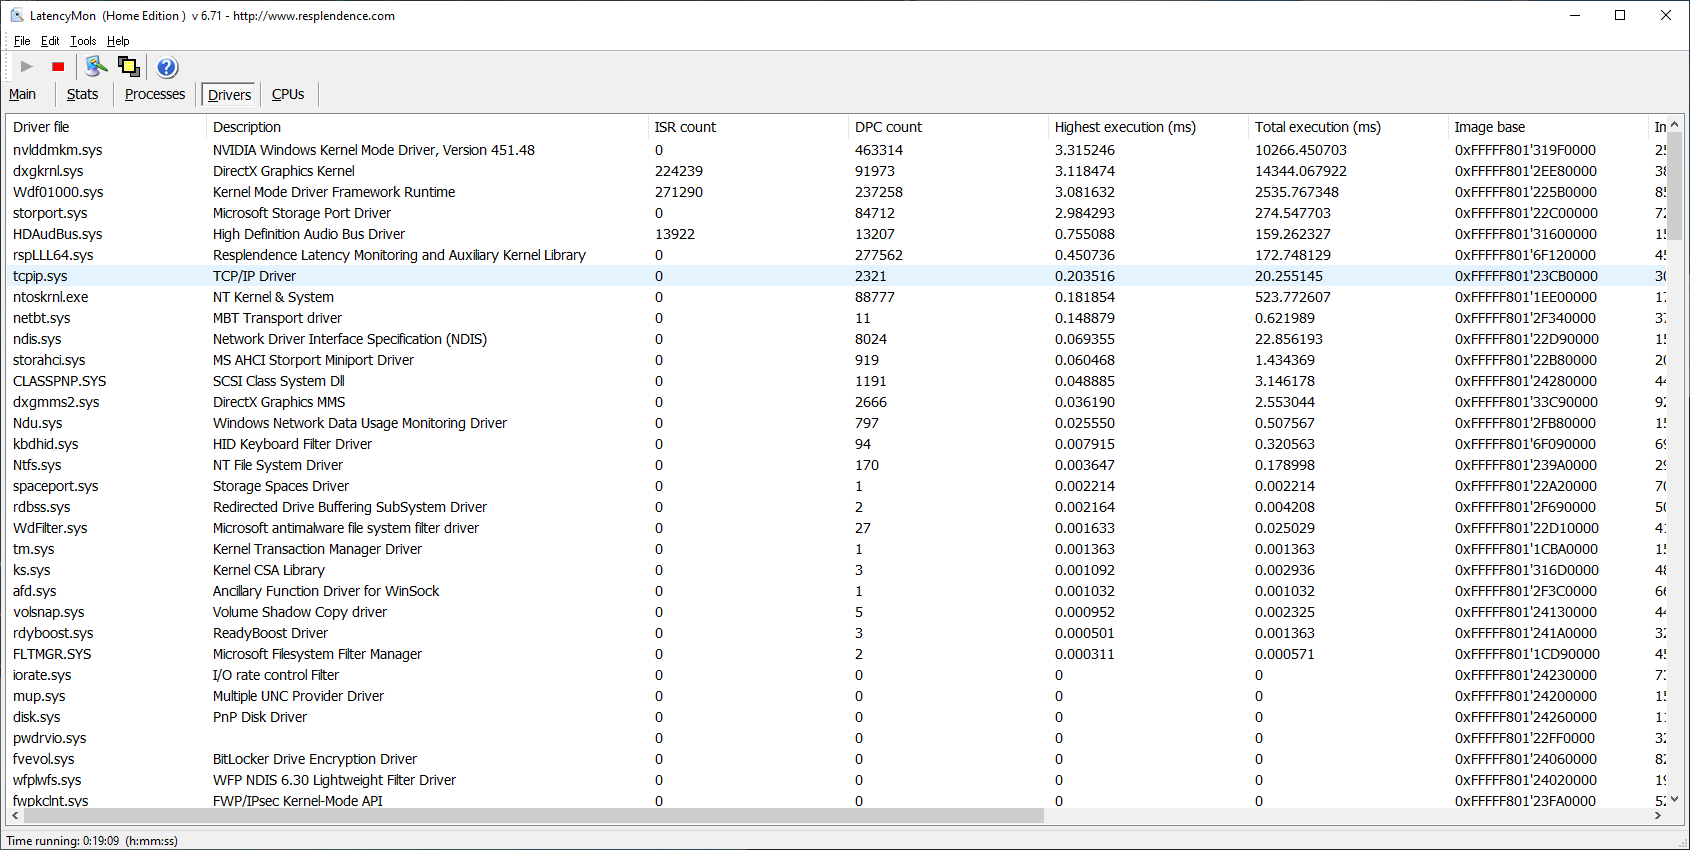Select the dxgmms2.sys driver row
Viewport: 1690px width, 850px height.
point(836,402)
